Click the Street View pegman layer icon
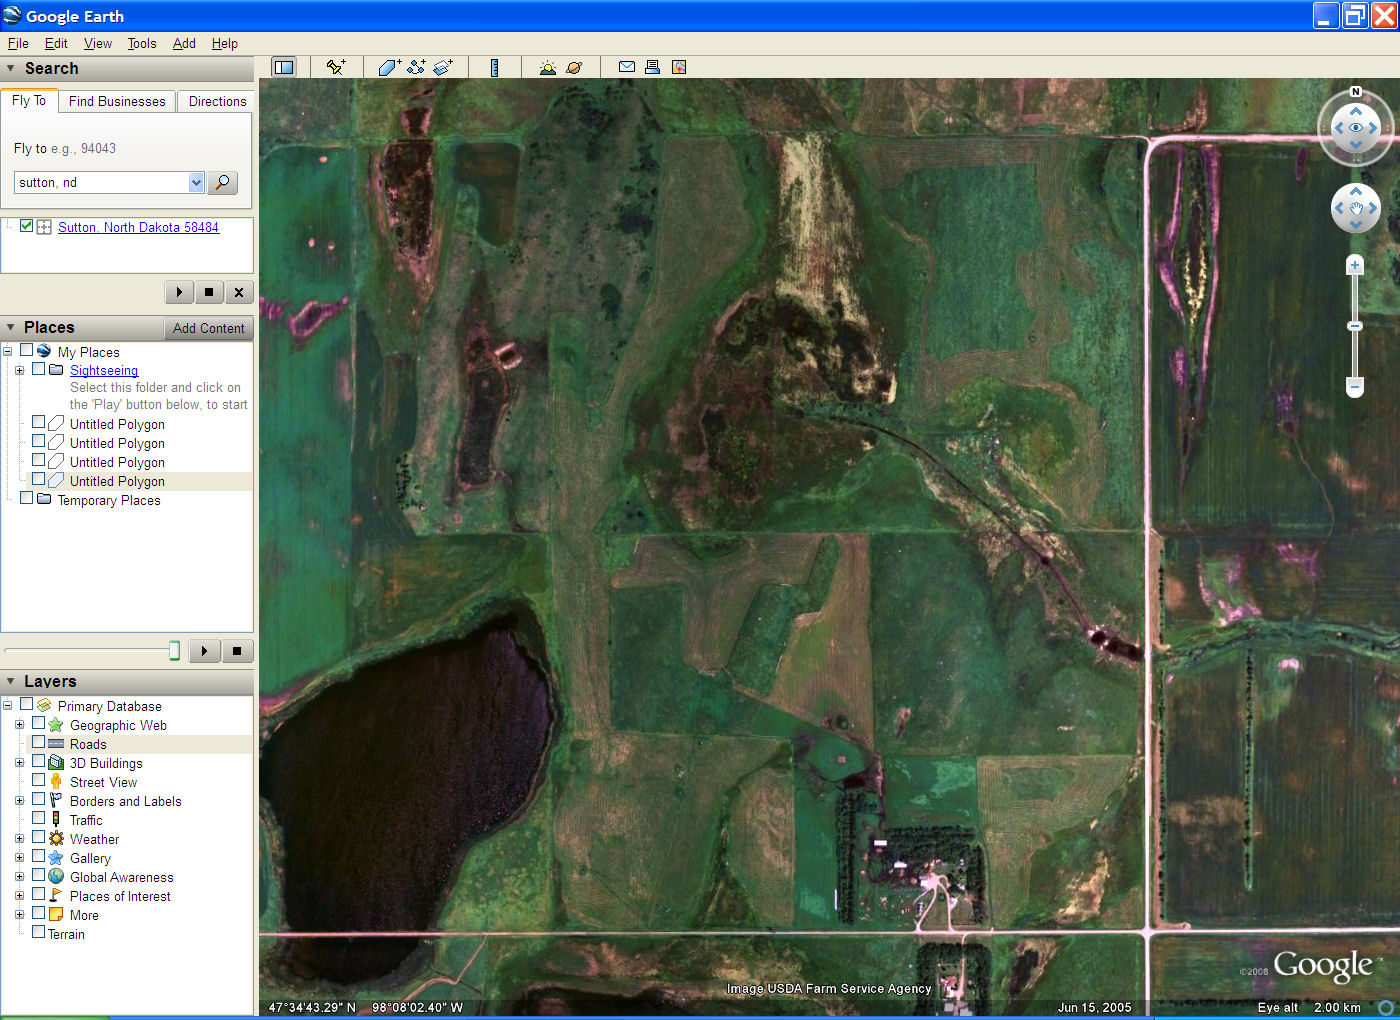This screenshot has width=1400, height=1020. 56,781
